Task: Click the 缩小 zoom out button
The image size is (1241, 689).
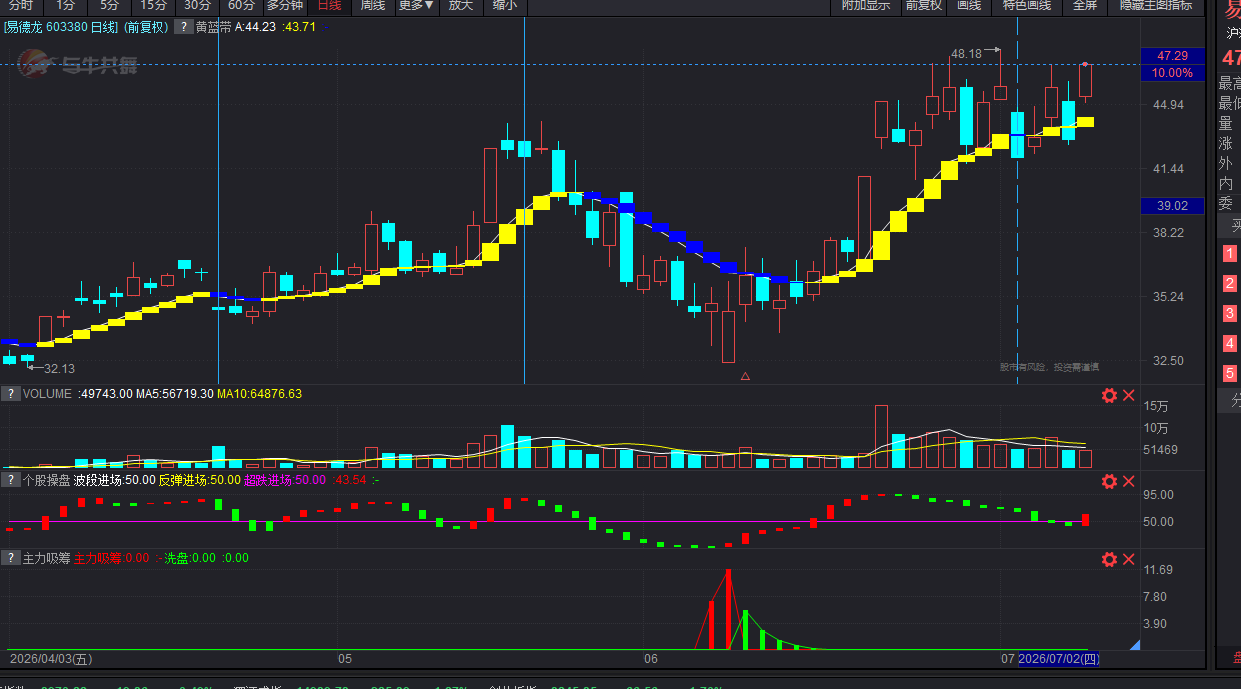Action: (x=505, y=5)
